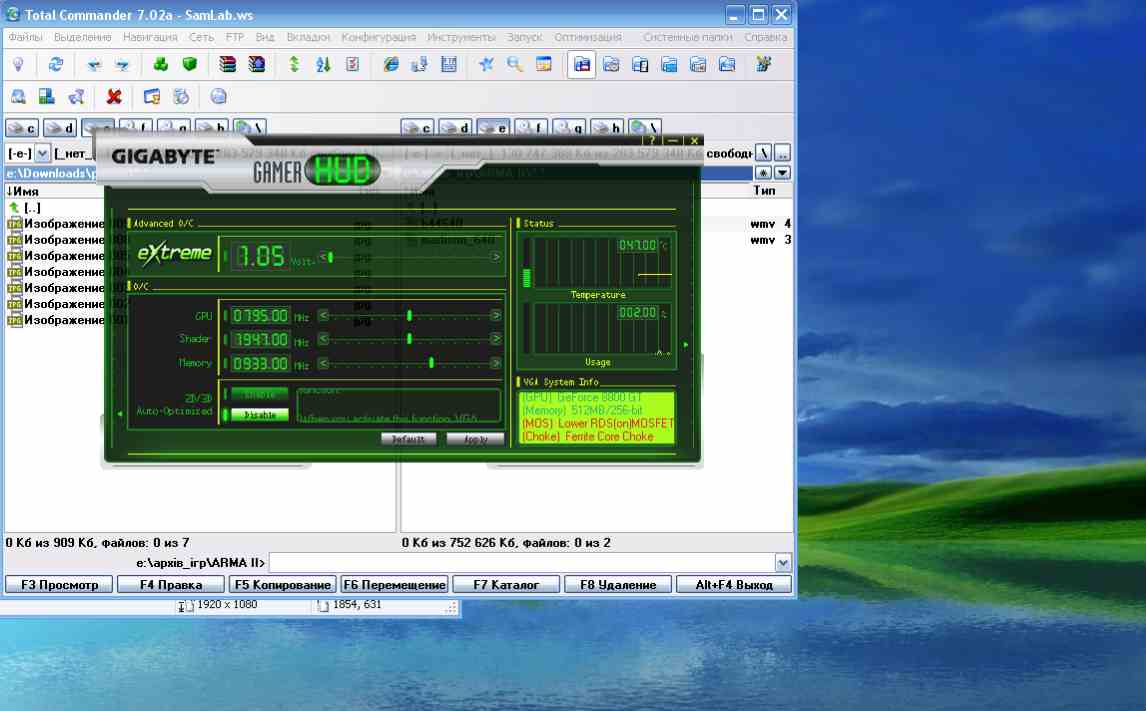The width and height of the screenshot is (1146, 711).
Task: Disable 2D/3D Auto-Optimized in Gamer HUD
Action: coord(259,414)
